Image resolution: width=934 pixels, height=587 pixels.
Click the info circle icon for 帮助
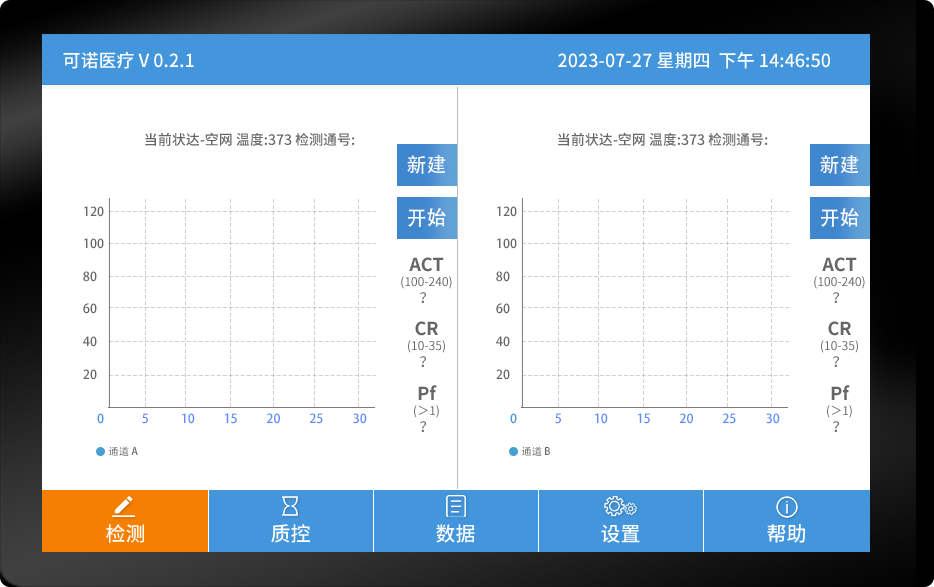786,506
